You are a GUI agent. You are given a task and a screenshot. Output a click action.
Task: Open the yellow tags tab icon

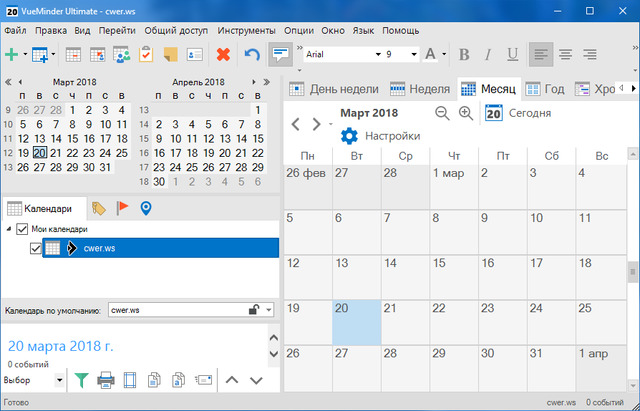click(x=98, y=209)
